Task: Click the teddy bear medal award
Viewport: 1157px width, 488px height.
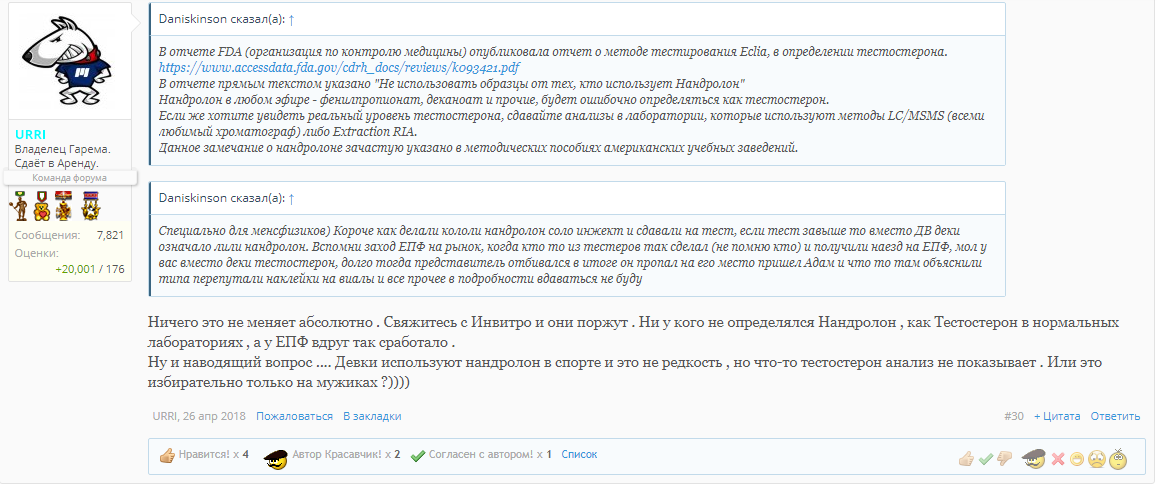Action: click(x=41, y=206)
